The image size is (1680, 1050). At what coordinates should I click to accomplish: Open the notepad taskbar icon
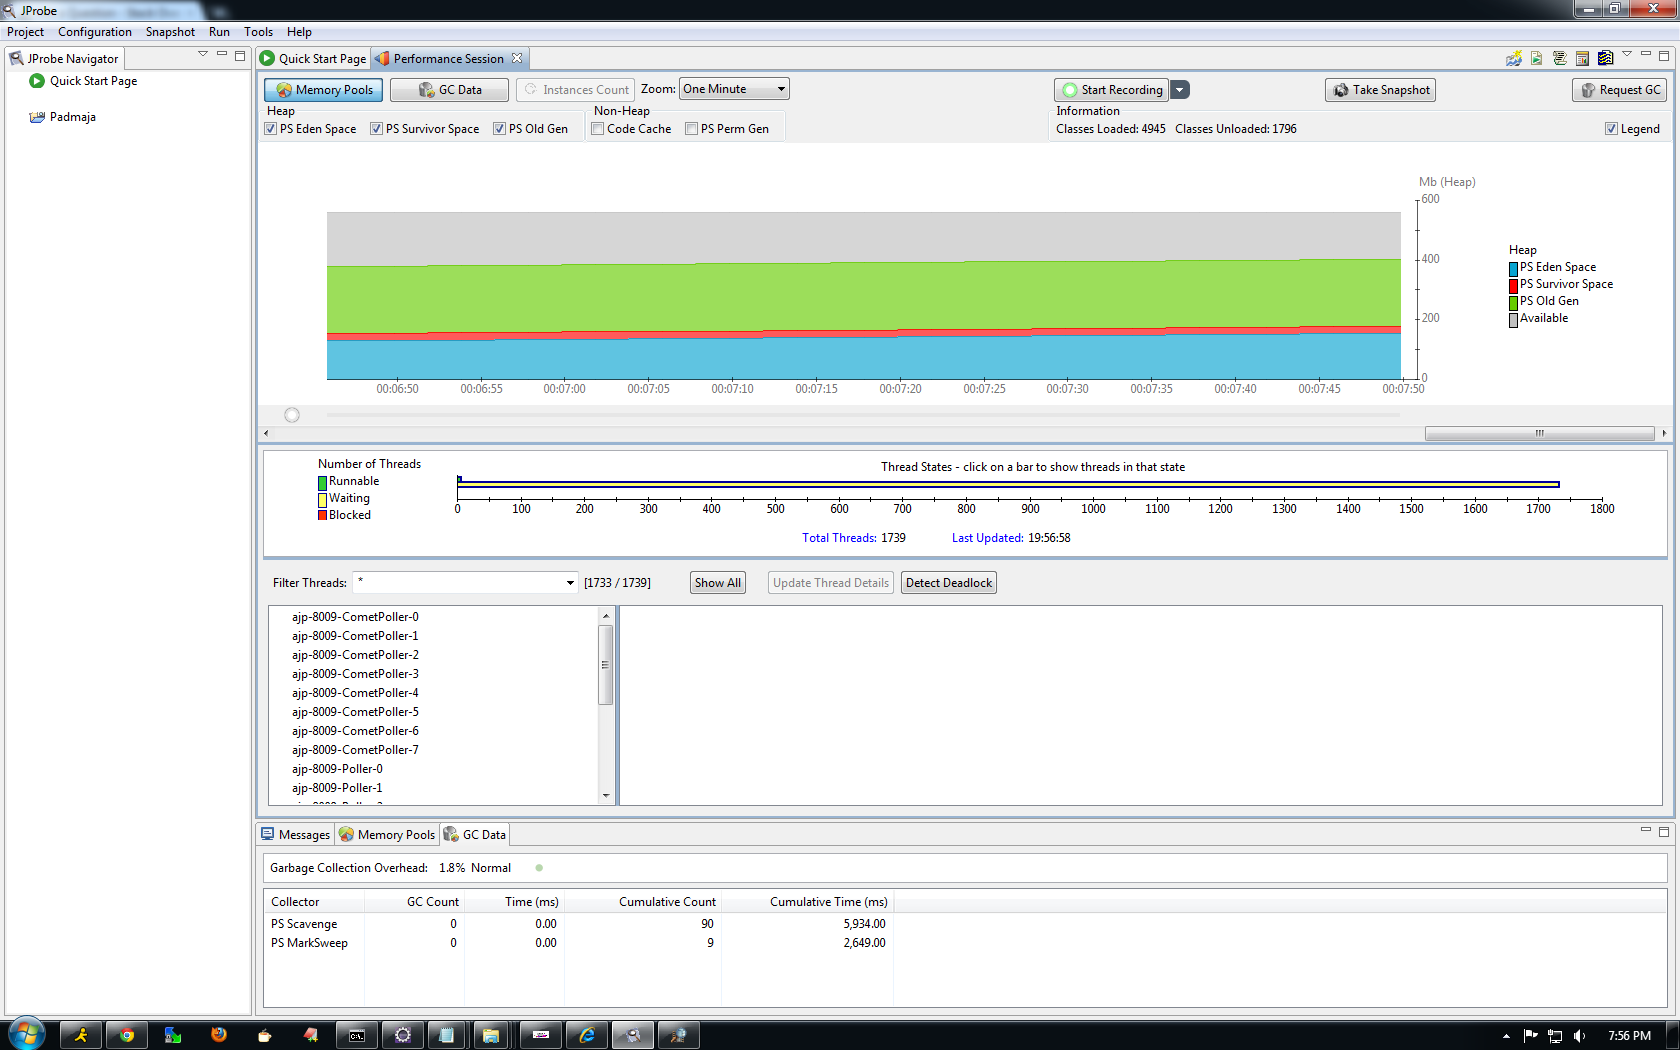[447, 1035]
